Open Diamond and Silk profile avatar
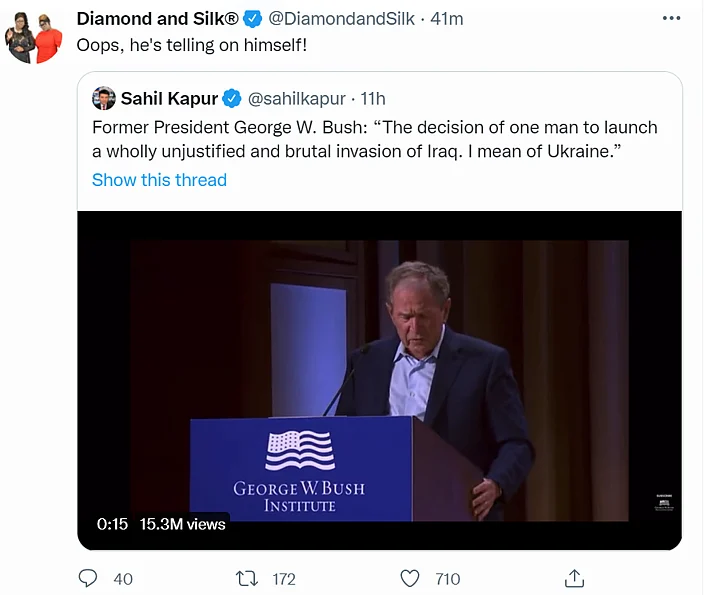720x595 pixels. tap(34, 38)
